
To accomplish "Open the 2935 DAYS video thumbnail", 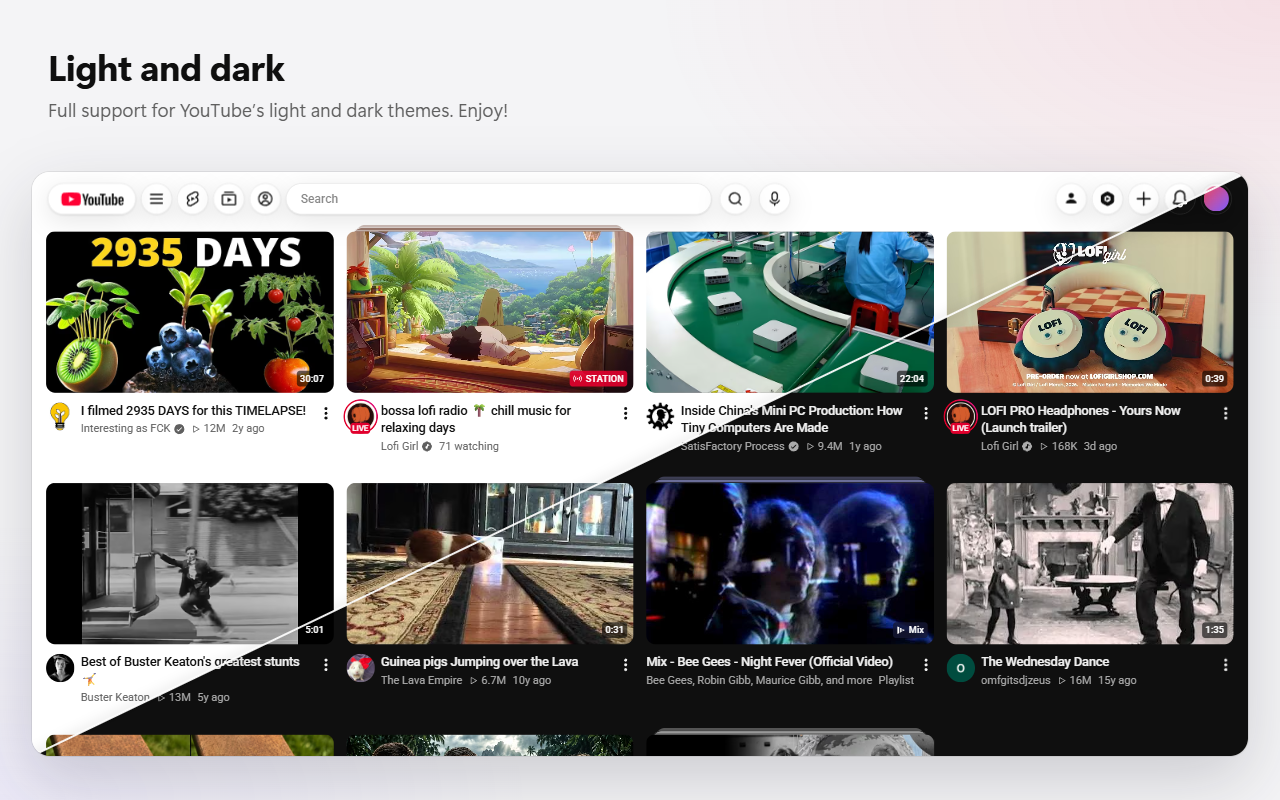I will pos(190,312).
